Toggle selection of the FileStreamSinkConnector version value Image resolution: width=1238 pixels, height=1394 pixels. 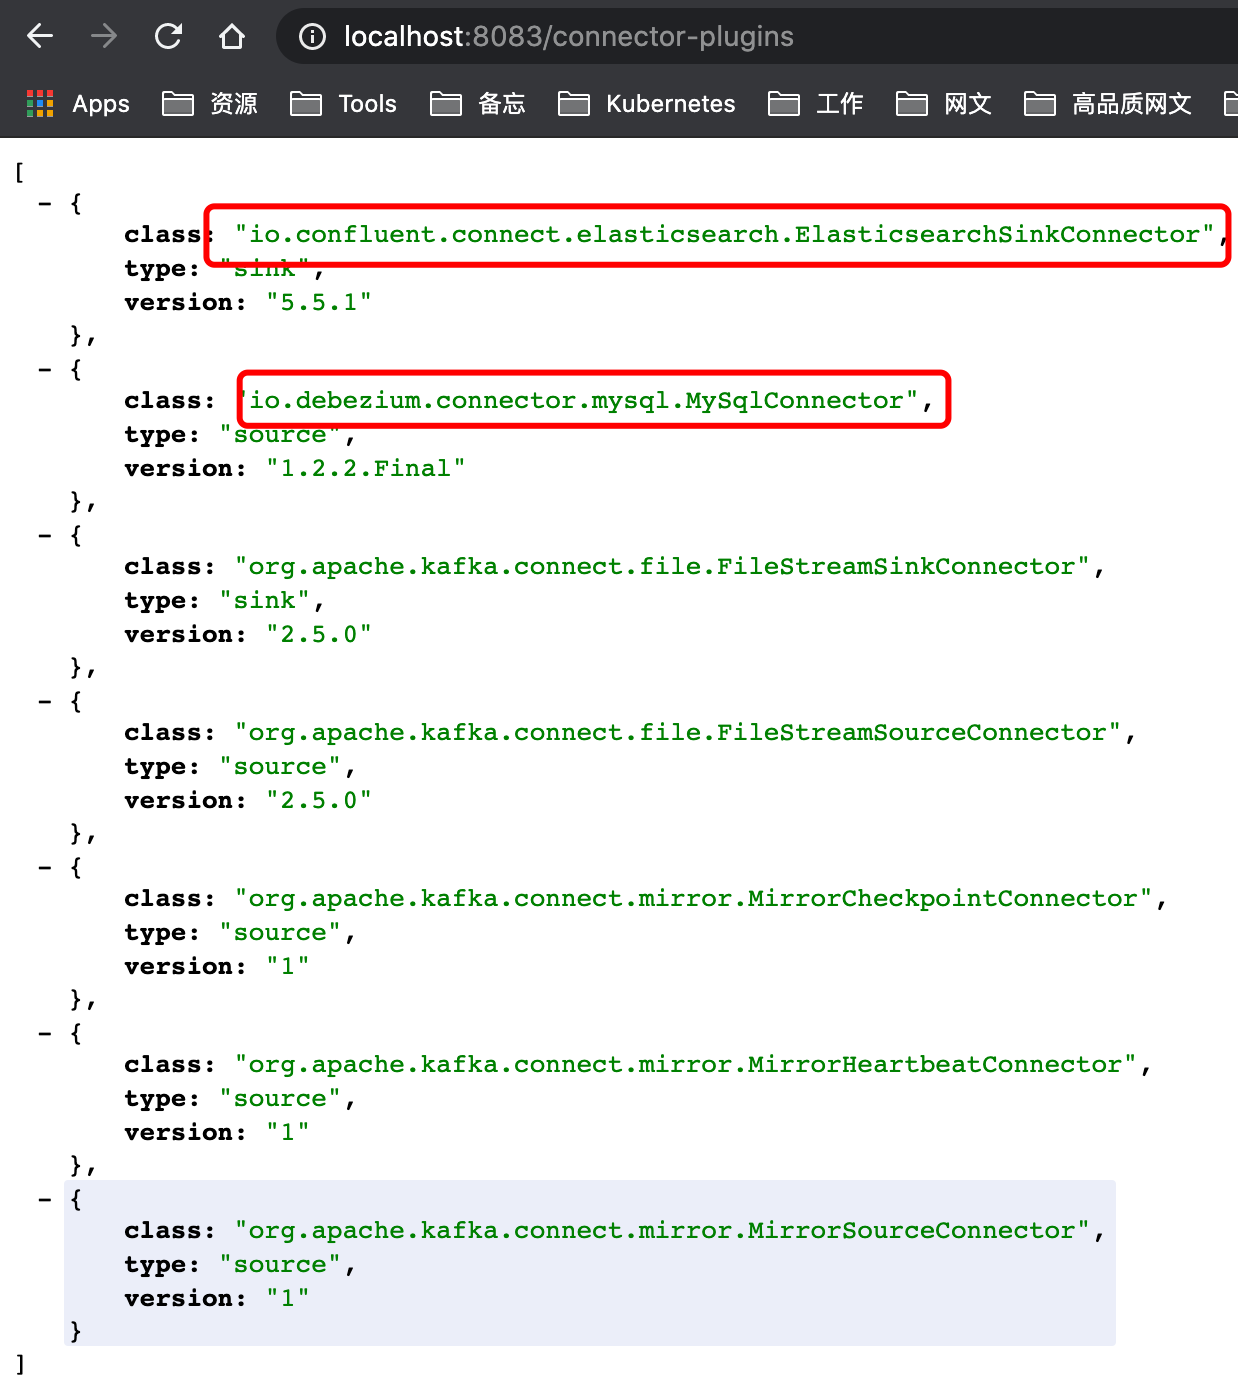coord(318,633)
